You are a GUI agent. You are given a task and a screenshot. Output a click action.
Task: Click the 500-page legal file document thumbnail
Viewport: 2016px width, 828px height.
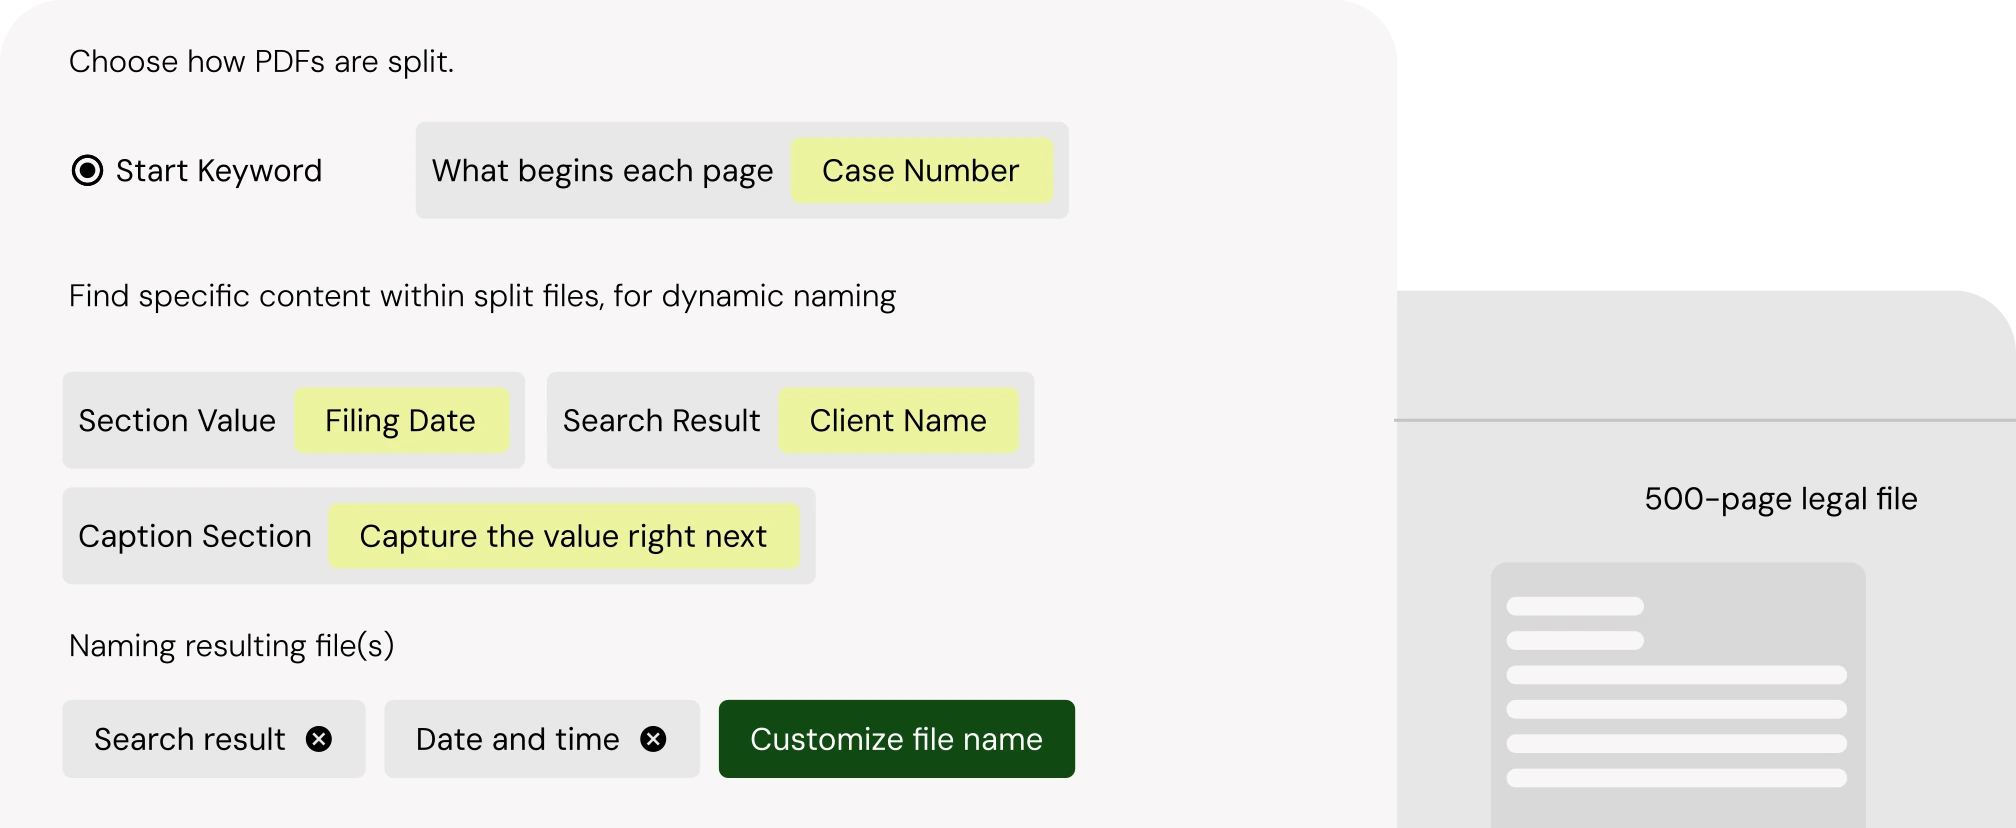click(x=1678, y=695)
